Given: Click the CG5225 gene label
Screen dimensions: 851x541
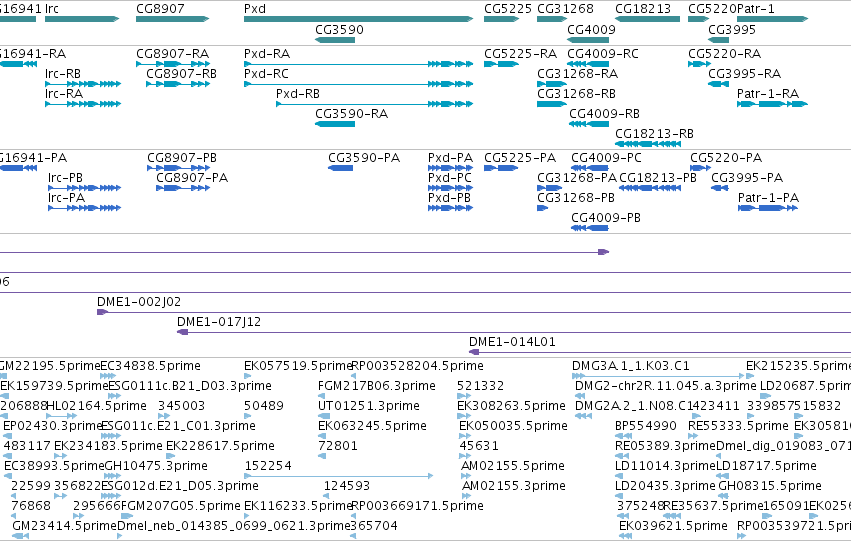Looking at the screenshot, I should (508, 9).
